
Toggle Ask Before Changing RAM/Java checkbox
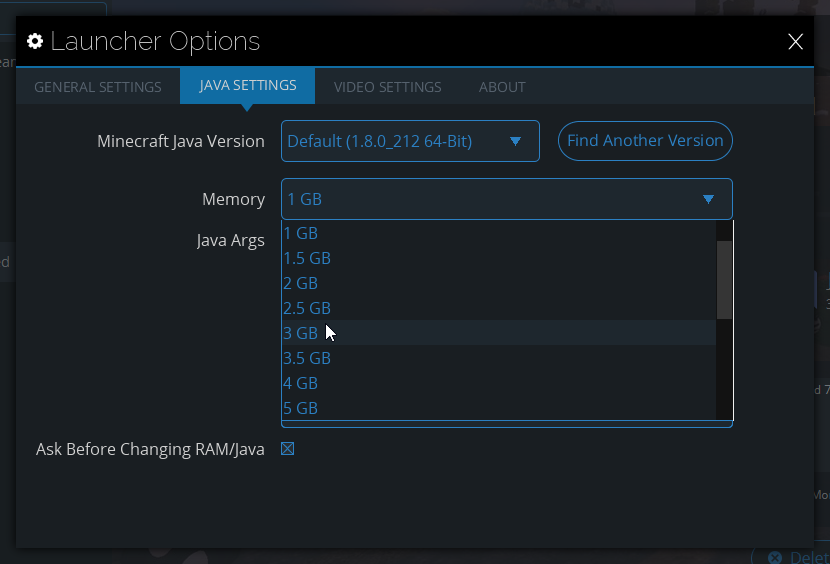point(287,449)
